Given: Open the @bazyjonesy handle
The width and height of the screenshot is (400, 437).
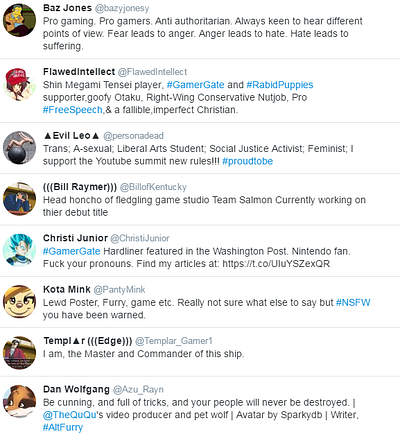Looking at the screenshot, I should [122, 8].
